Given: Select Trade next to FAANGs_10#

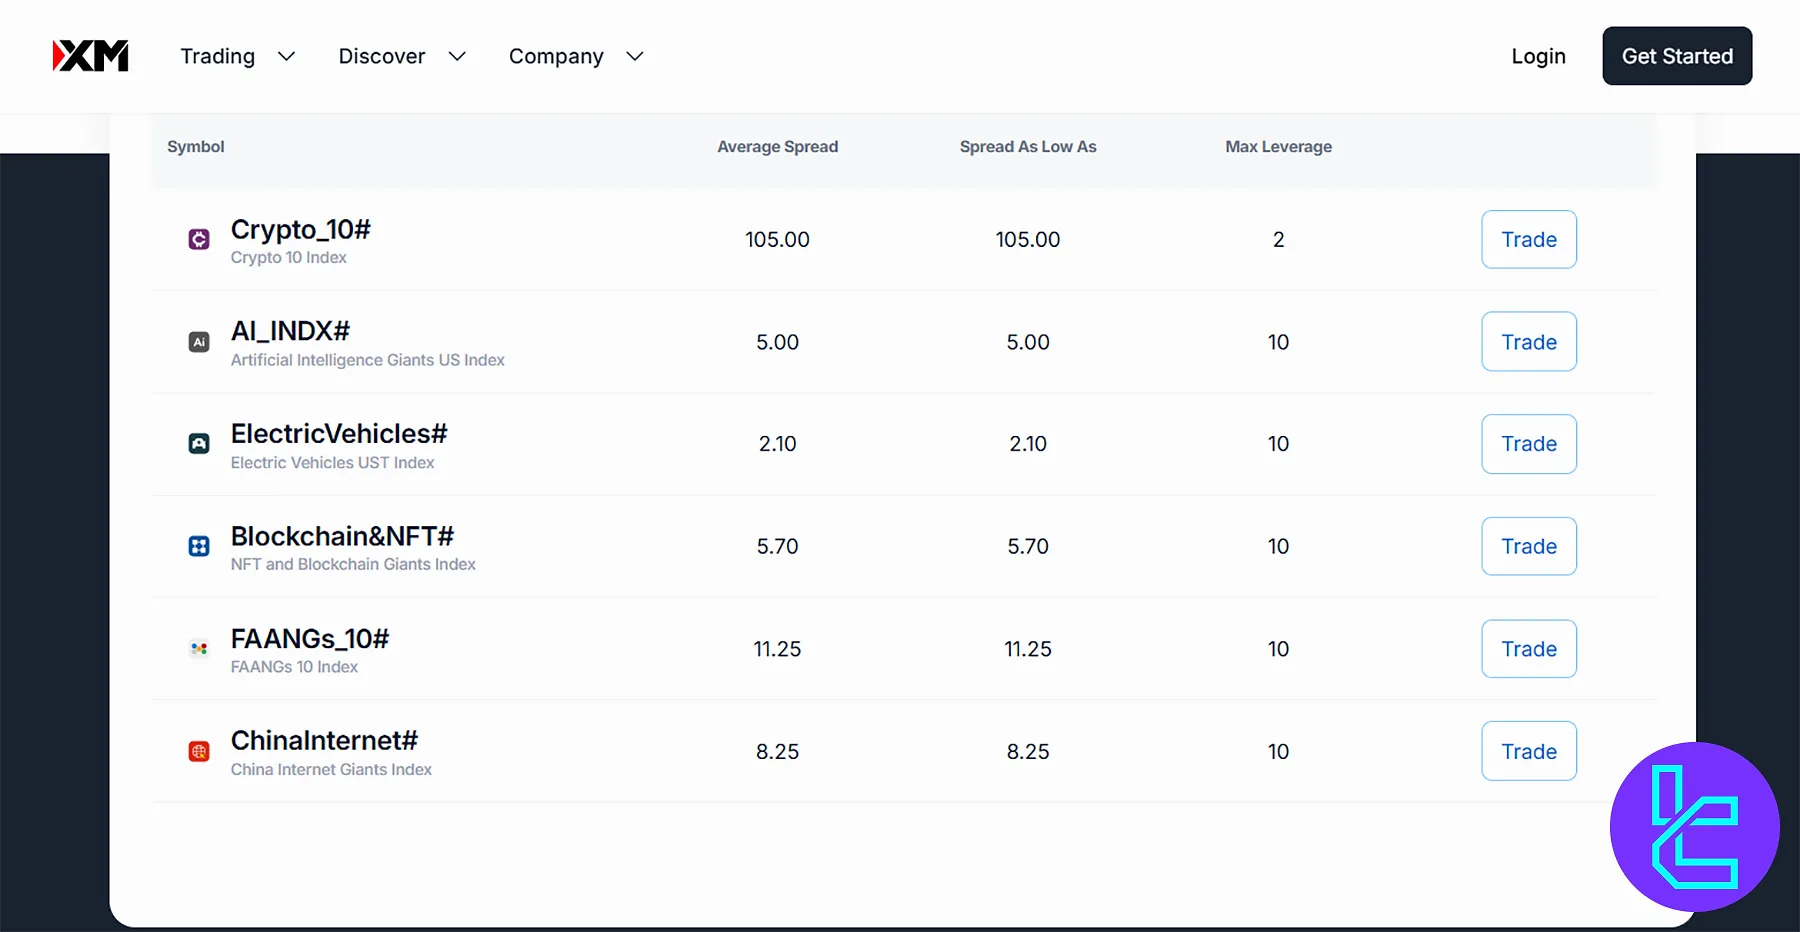Looking at the screenshot, I should point(1528,649).
